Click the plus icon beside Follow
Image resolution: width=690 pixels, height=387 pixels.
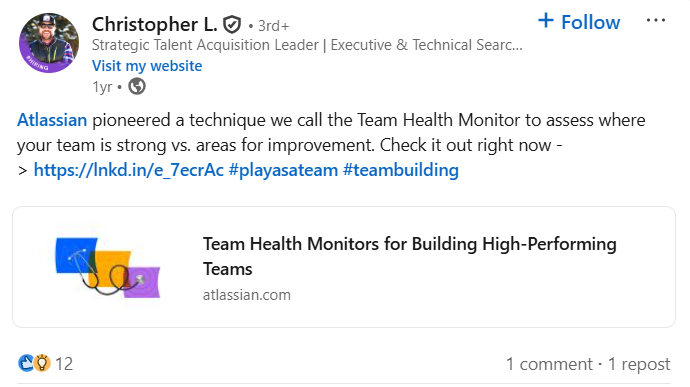click(546, 21)
